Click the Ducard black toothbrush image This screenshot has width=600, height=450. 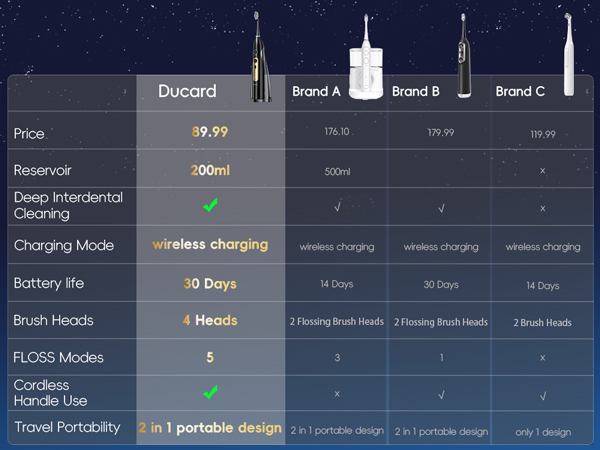pos(260,57)
